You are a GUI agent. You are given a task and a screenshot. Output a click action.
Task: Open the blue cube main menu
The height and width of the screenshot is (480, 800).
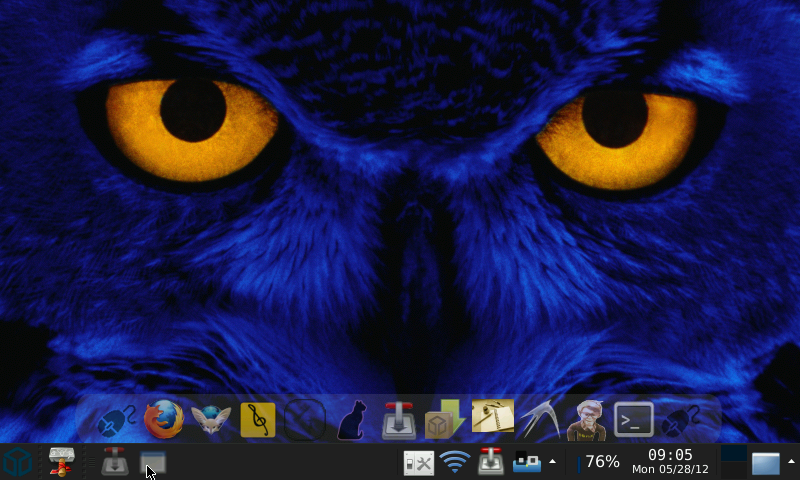tap(17, 462)
